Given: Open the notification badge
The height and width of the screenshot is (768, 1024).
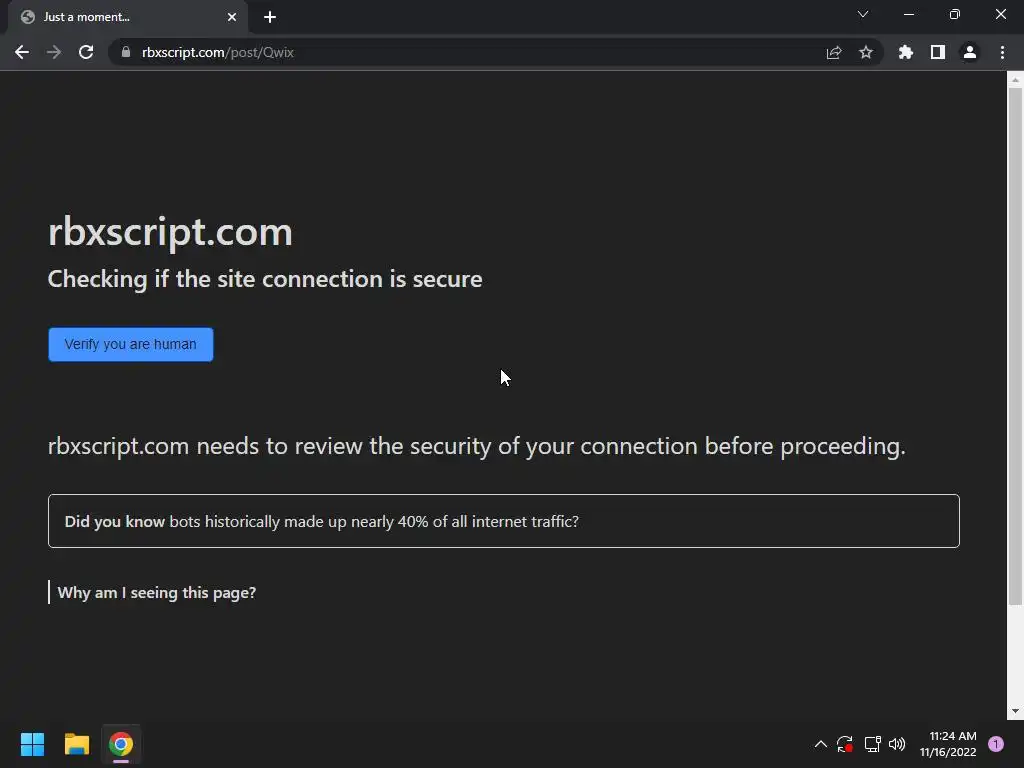Looking at the screenshot, I should click(996, 744).
